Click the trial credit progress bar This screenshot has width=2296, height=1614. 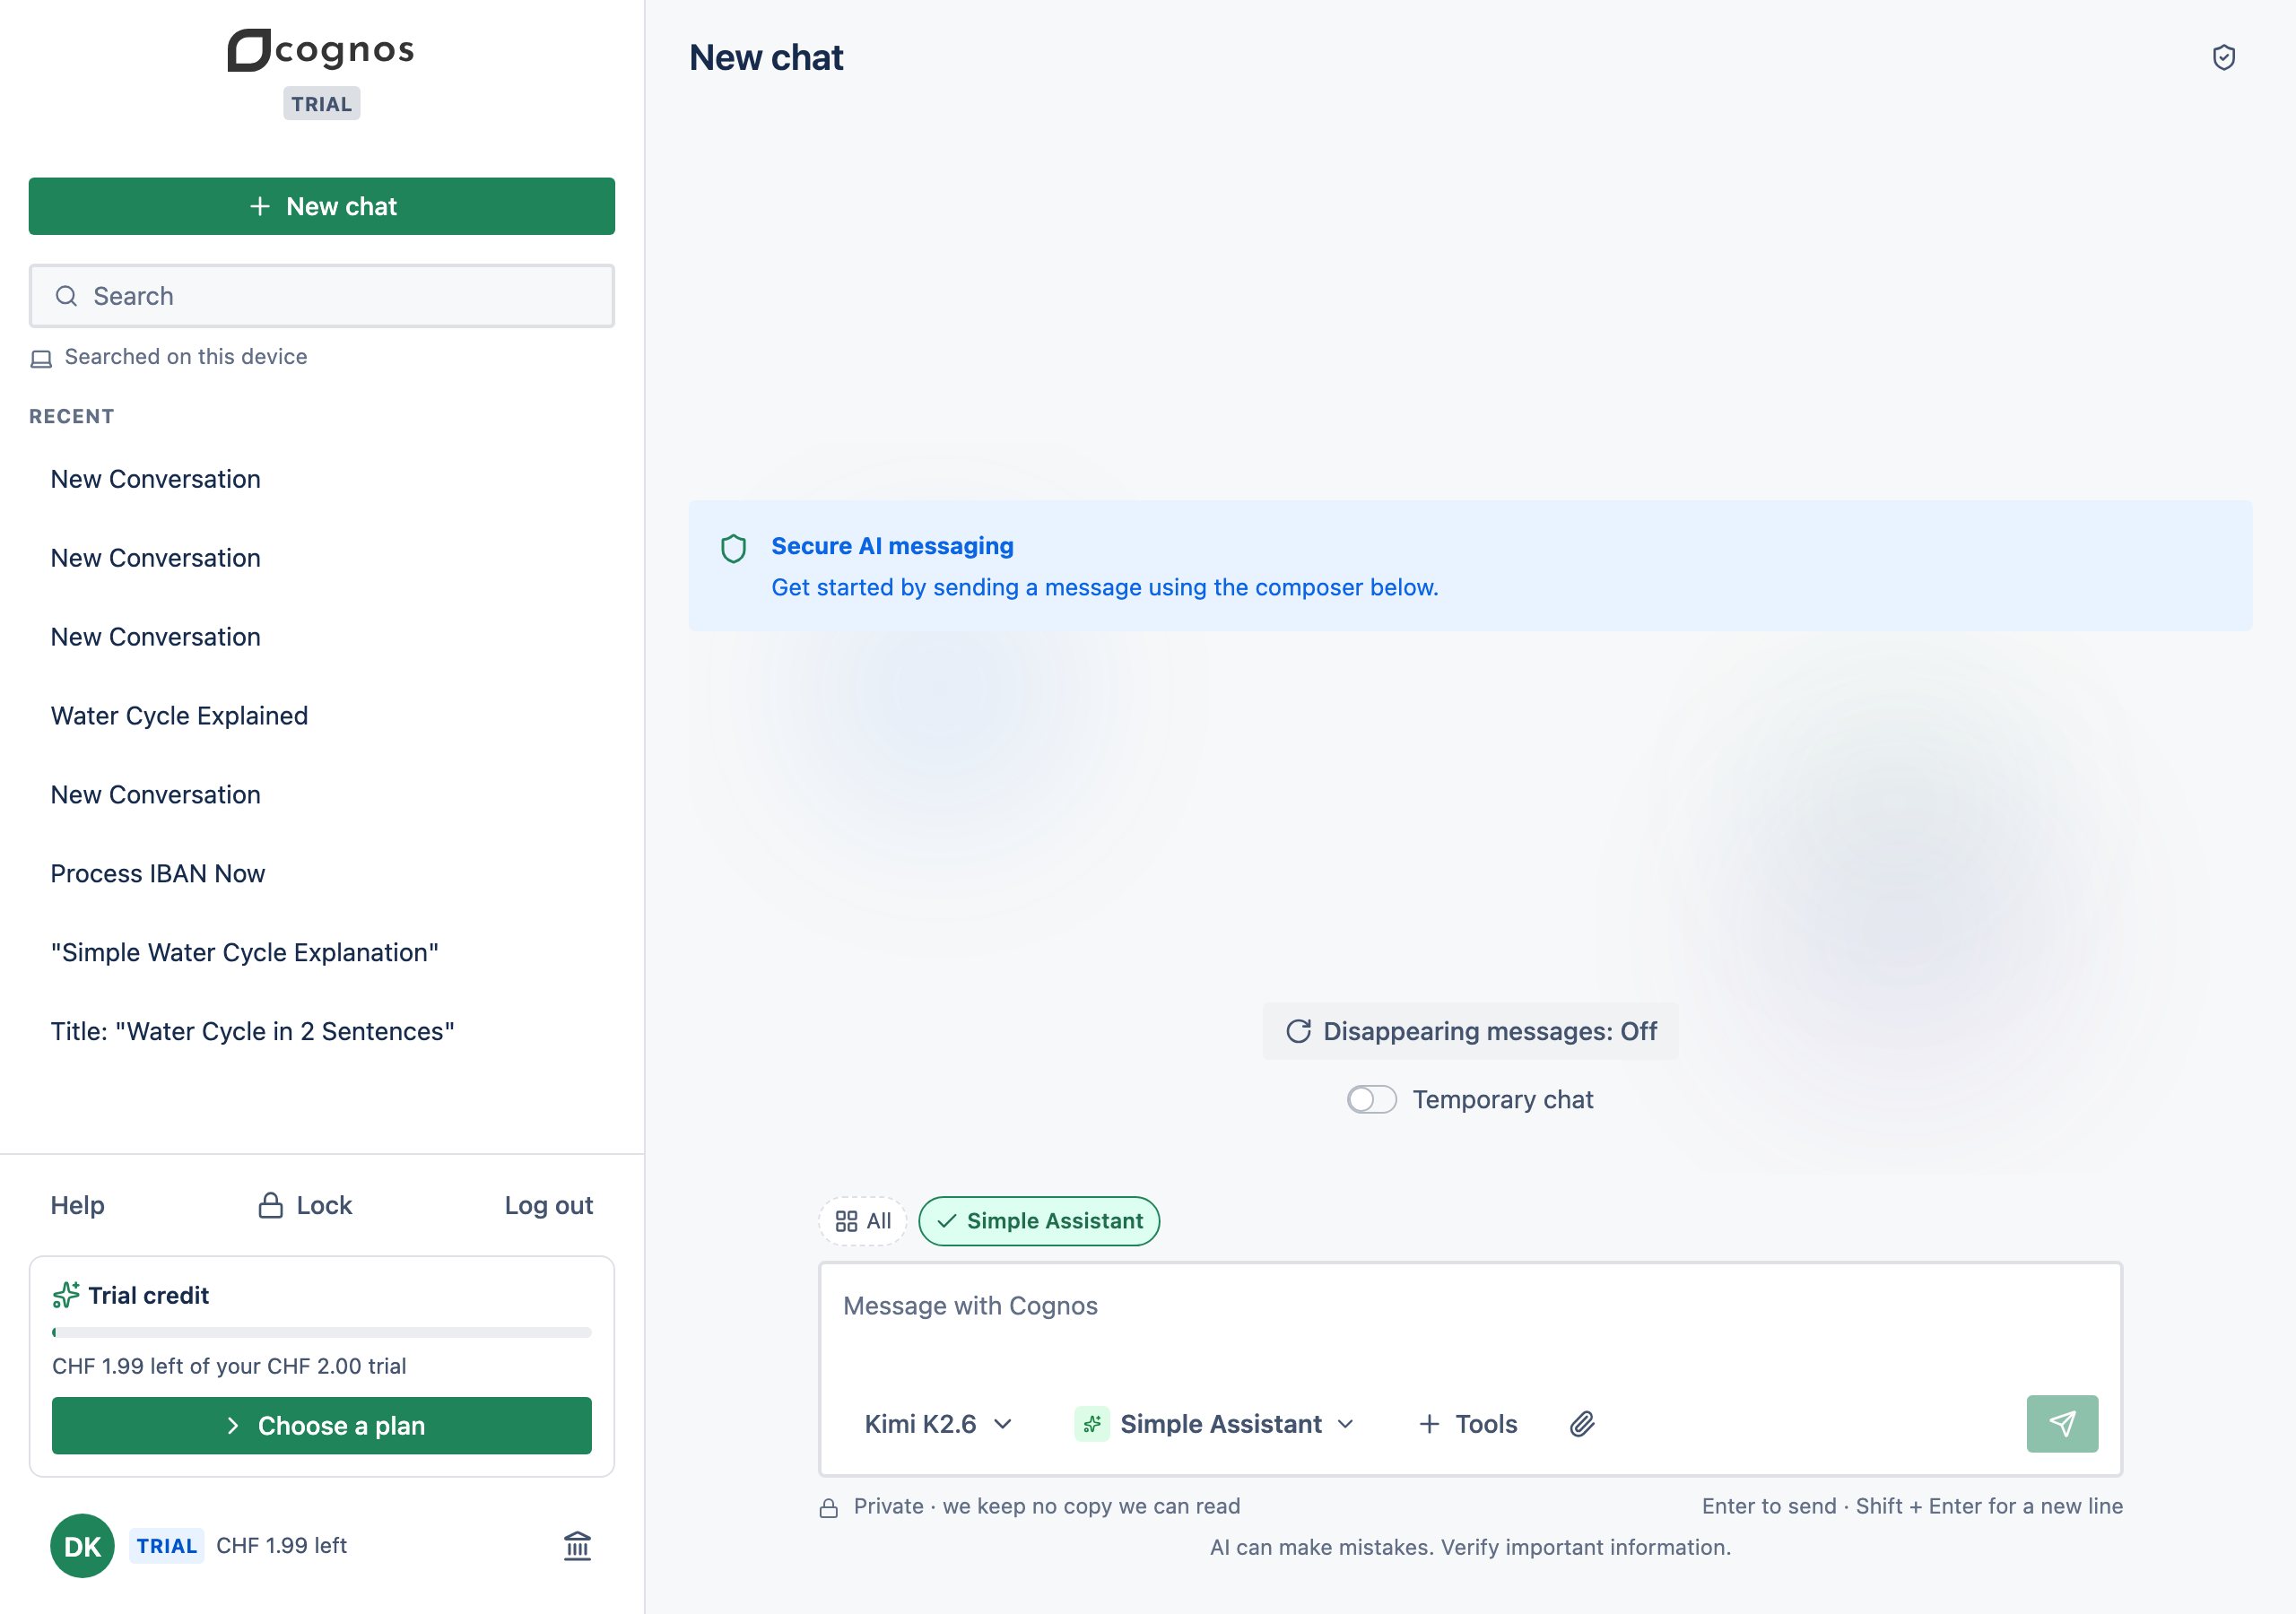pos(321,1332)
